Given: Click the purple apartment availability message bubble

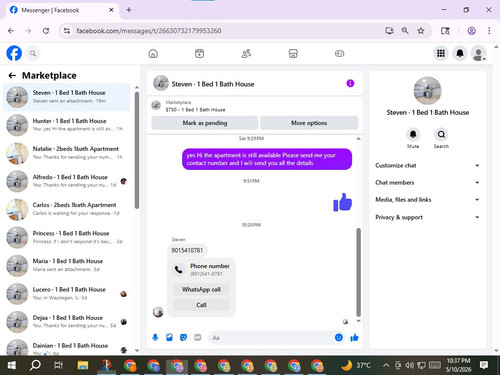Looking at the screenshot, I should [x=267, y=159].
